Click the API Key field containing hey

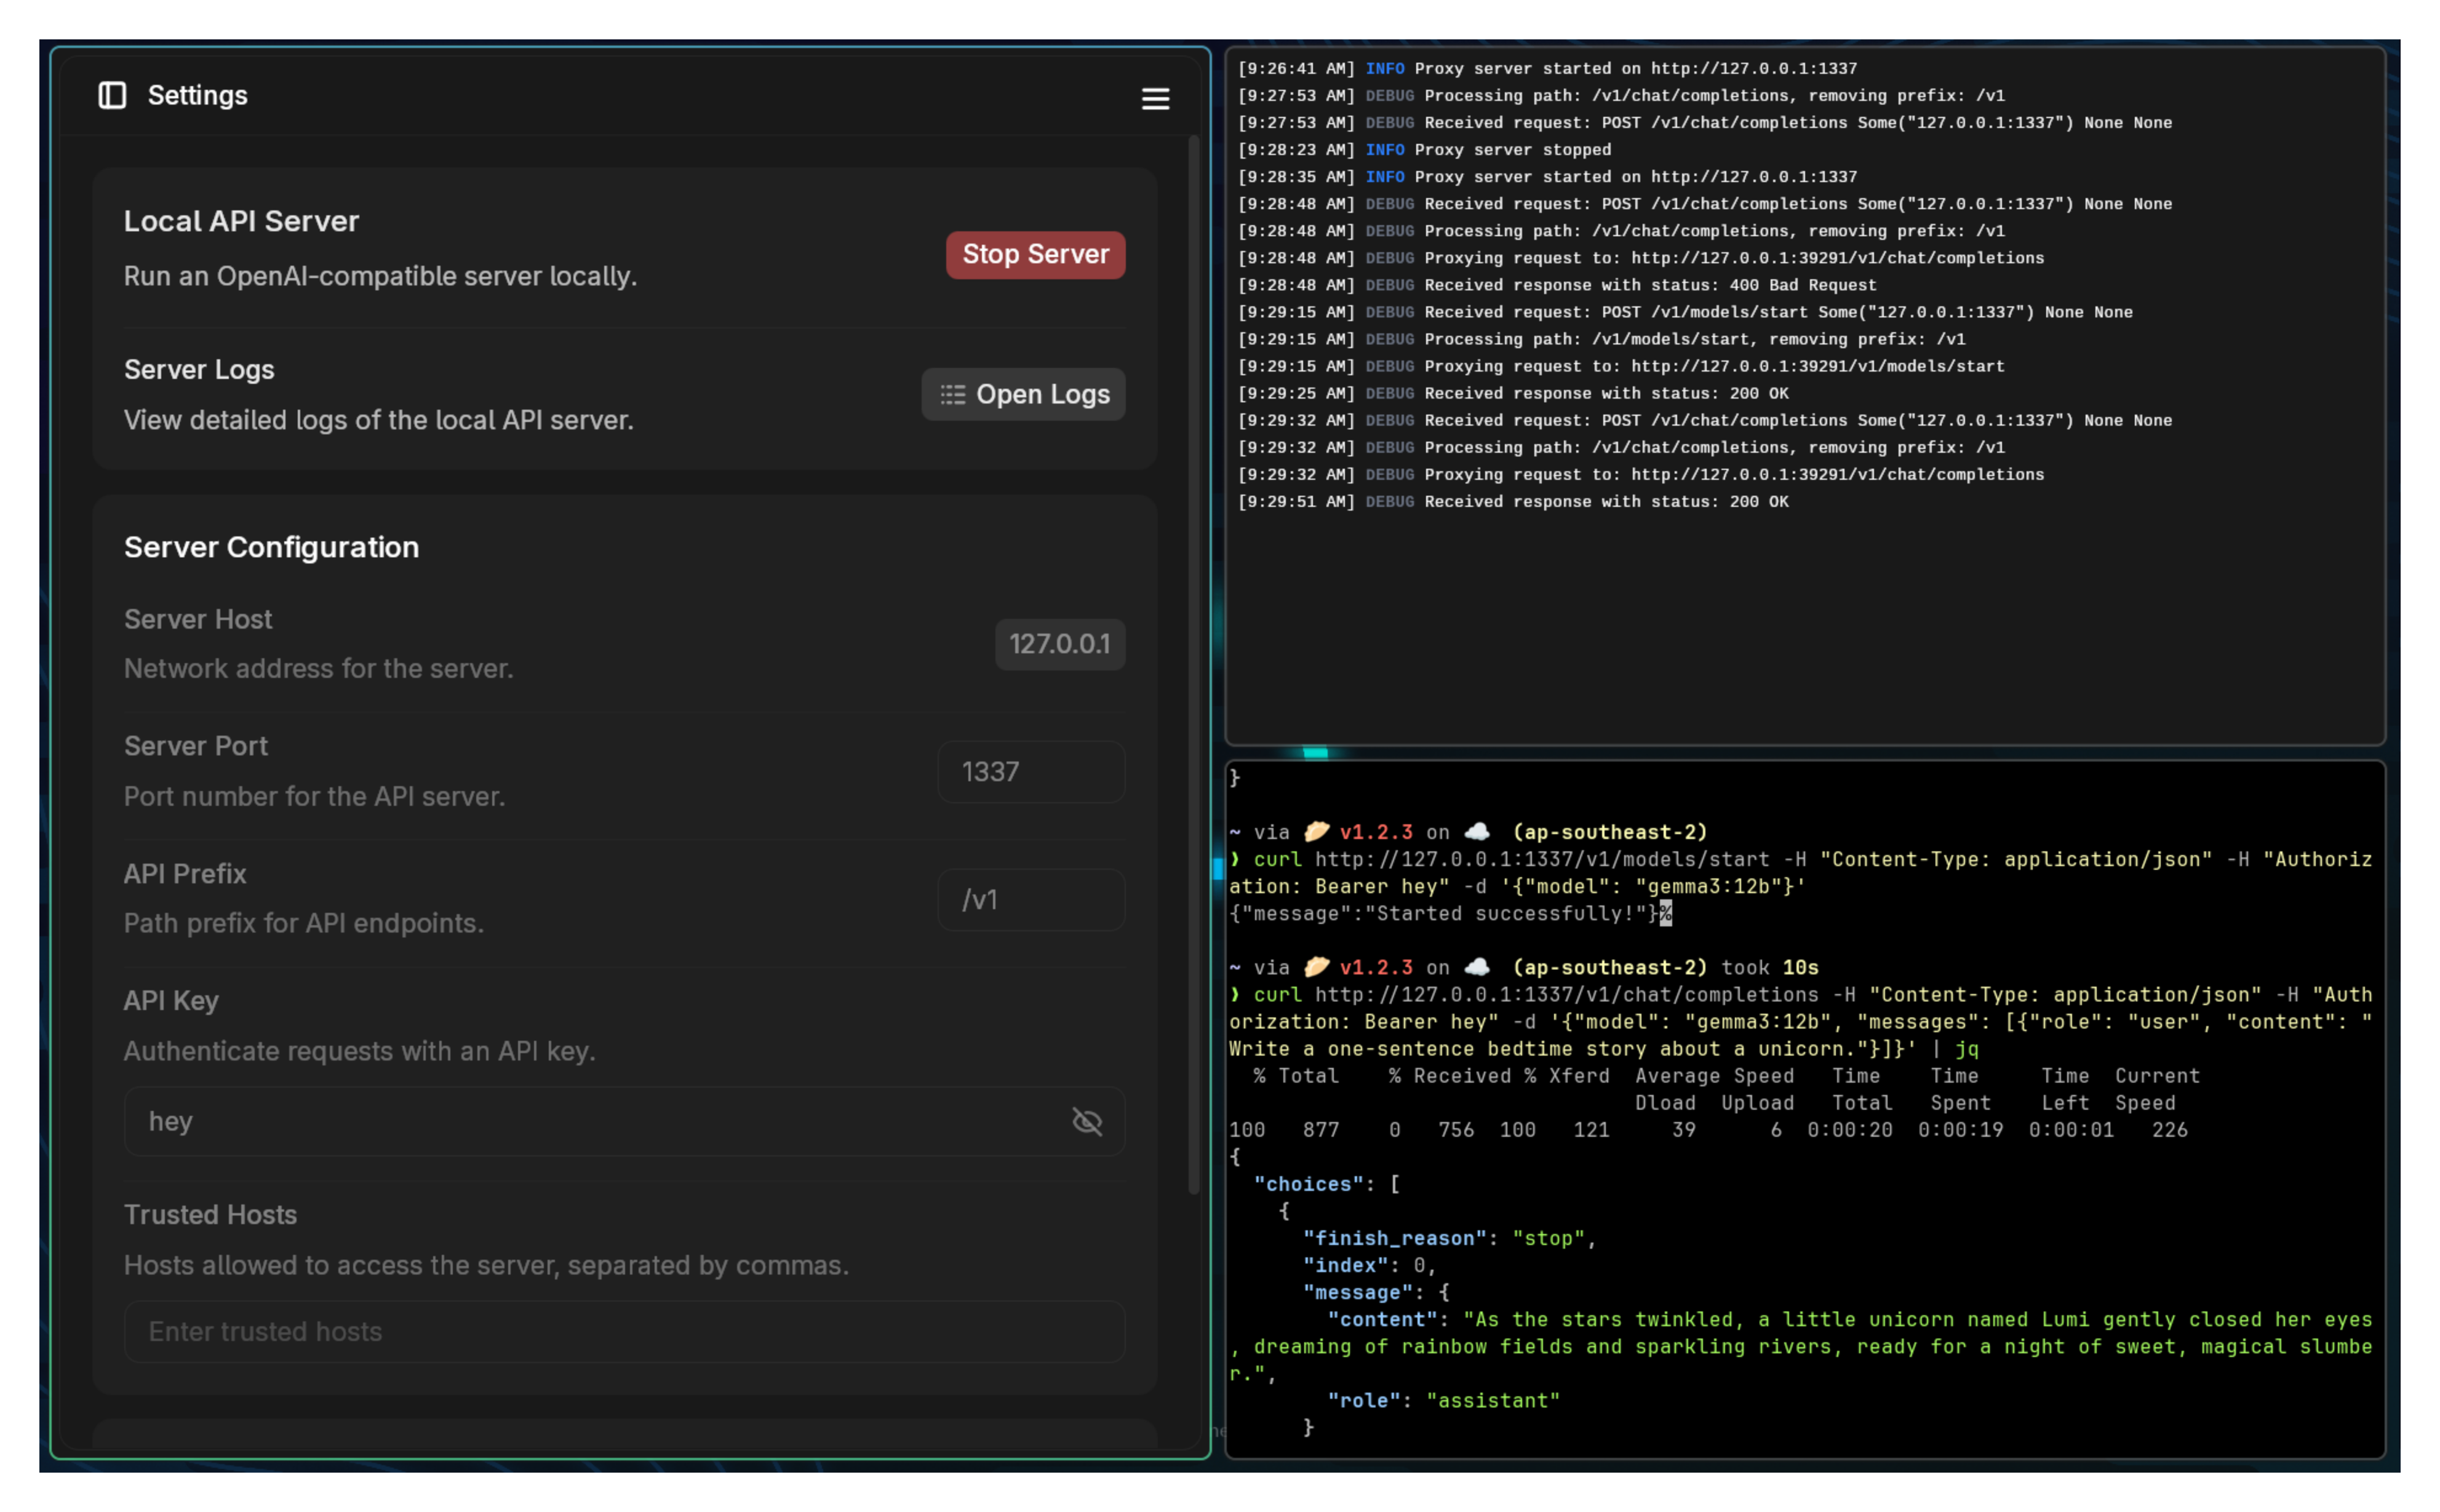point(600,1121)
